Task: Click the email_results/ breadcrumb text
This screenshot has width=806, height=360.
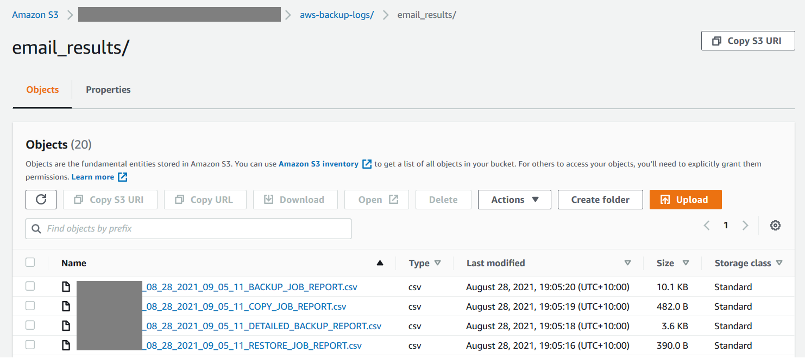Action: pyautogui.click(x=427, y=14)
